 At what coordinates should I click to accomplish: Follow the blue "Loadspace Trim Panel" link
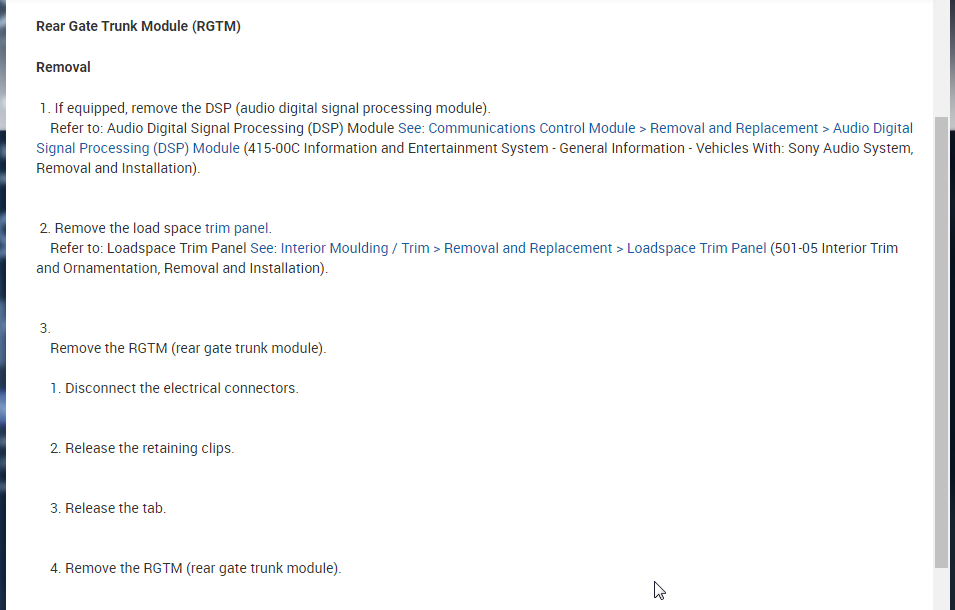point(696,248)
